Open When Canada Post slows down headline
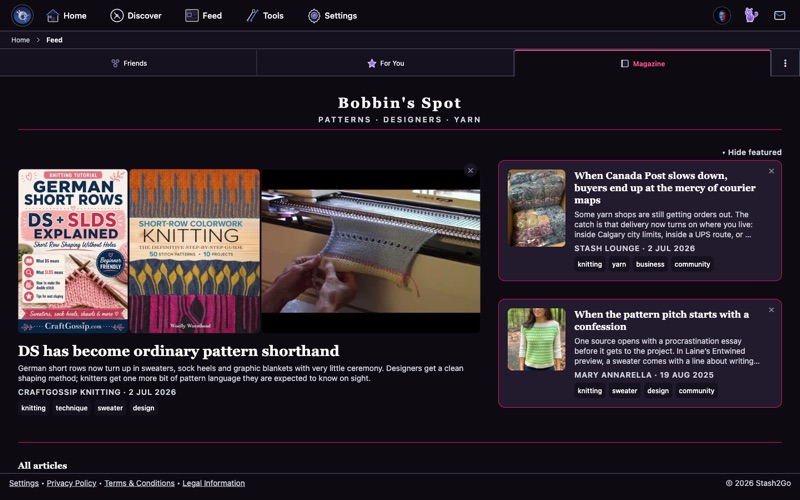Viewport: 800px width, 500px height. (665, 188)
